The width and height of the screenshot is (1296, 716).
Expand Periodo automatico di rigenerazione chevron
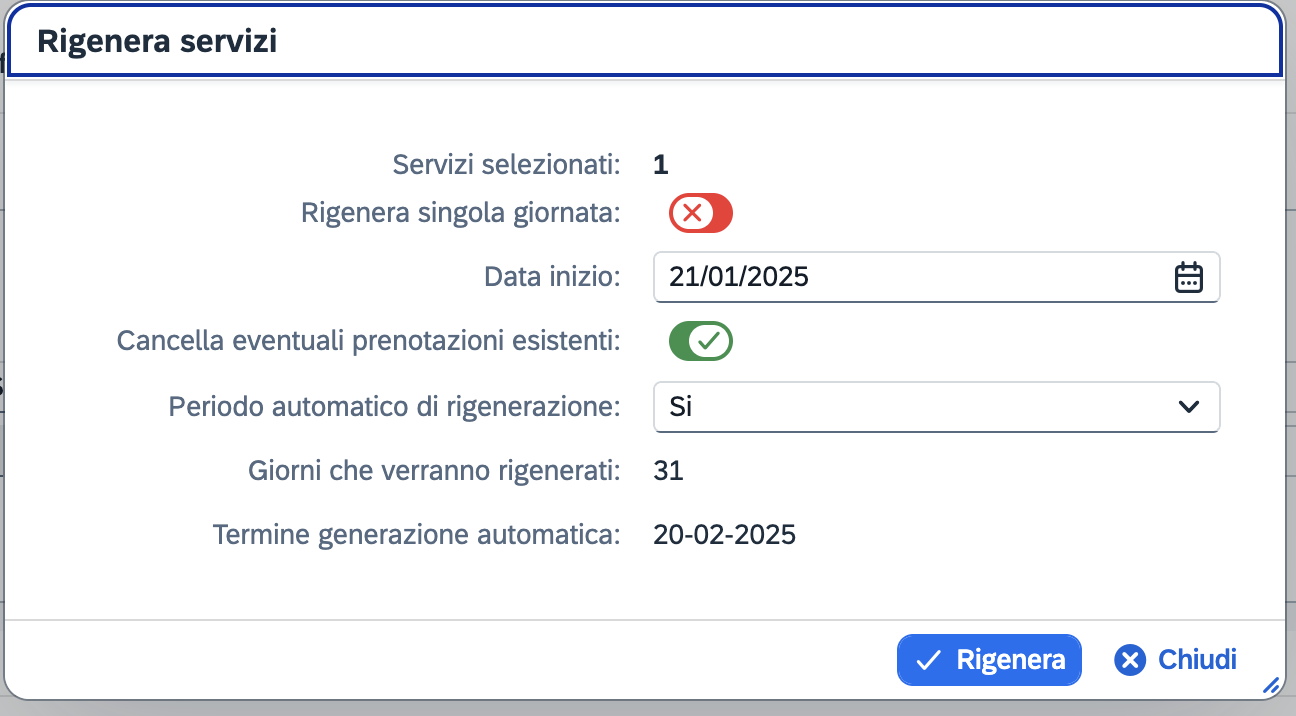1188,407
